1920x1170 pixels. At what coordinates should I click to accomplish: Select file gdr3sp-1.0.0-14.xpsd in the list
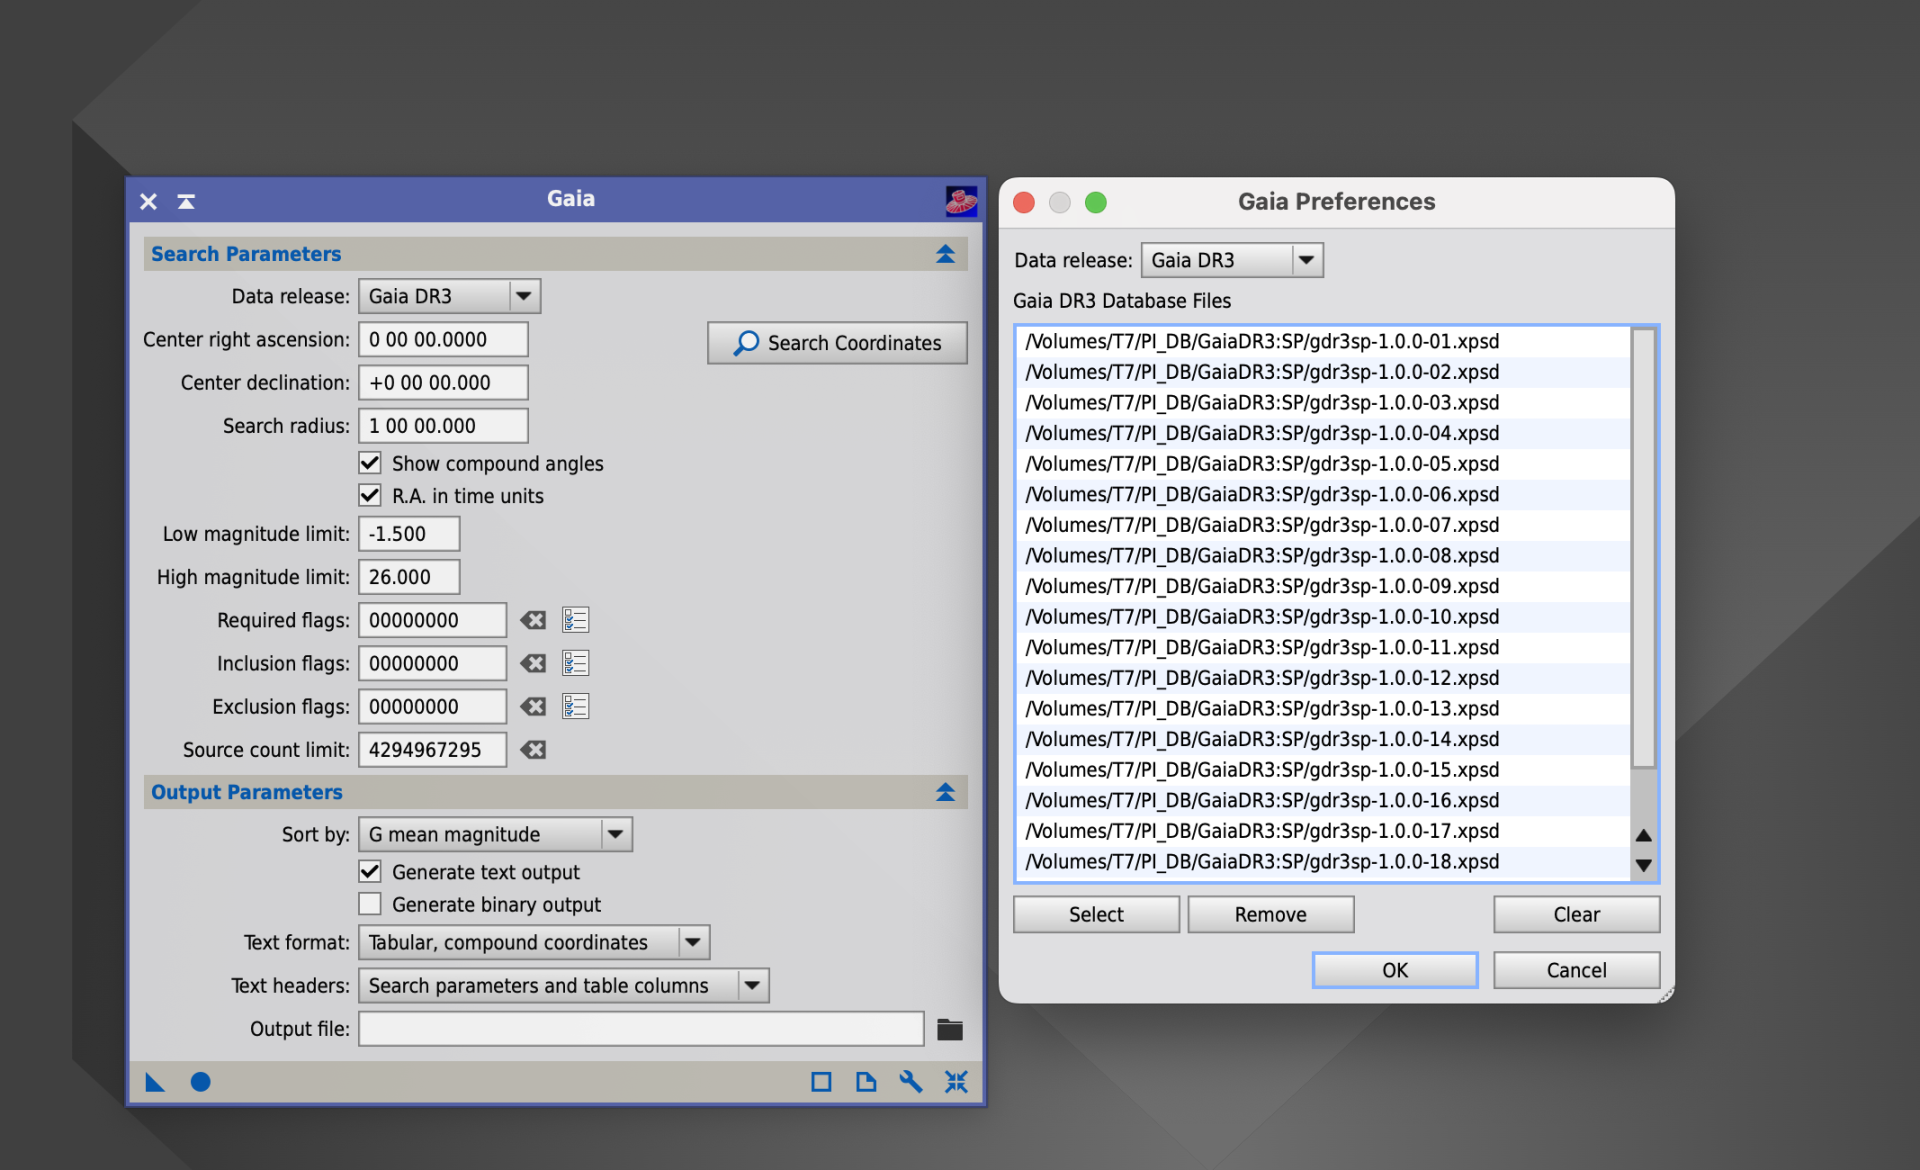pos(1323,739)
